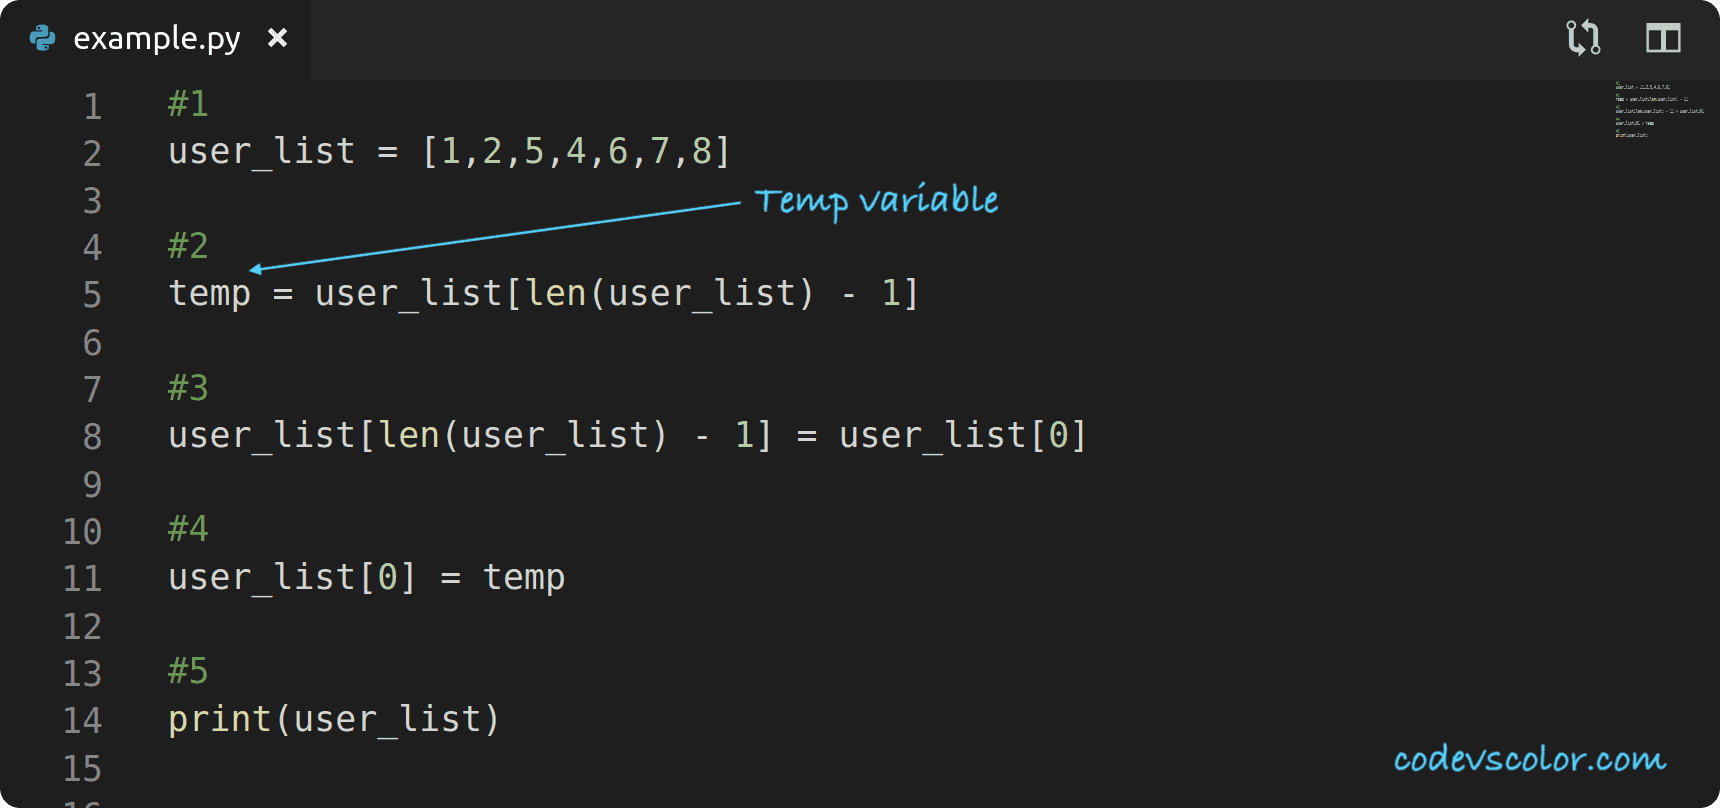Click the list literal [1,2,5,4,6,7,8]
Image resolution: width=1720 pixels, height=808 pixels.
(x=577, y=151)
